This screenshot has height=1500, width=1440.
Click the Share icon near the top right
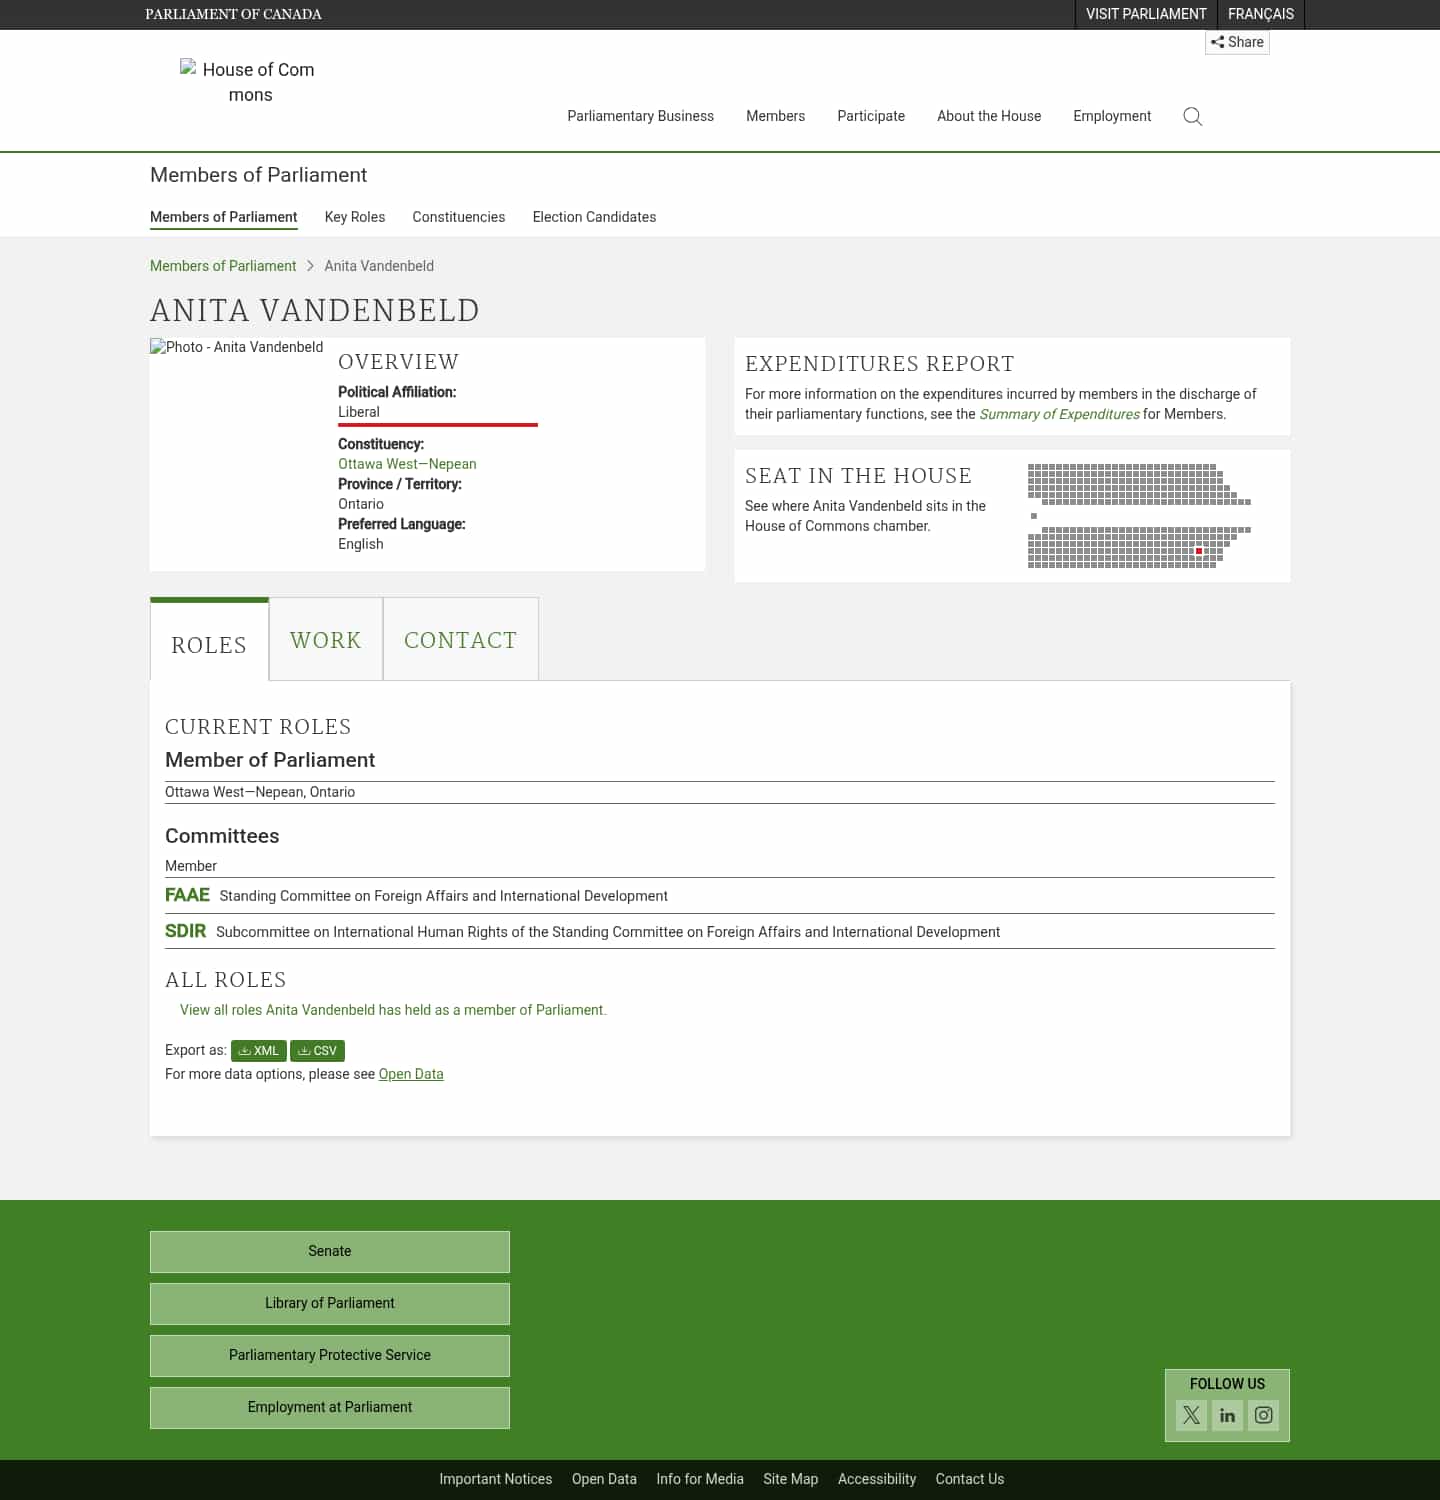point(1237,42)
